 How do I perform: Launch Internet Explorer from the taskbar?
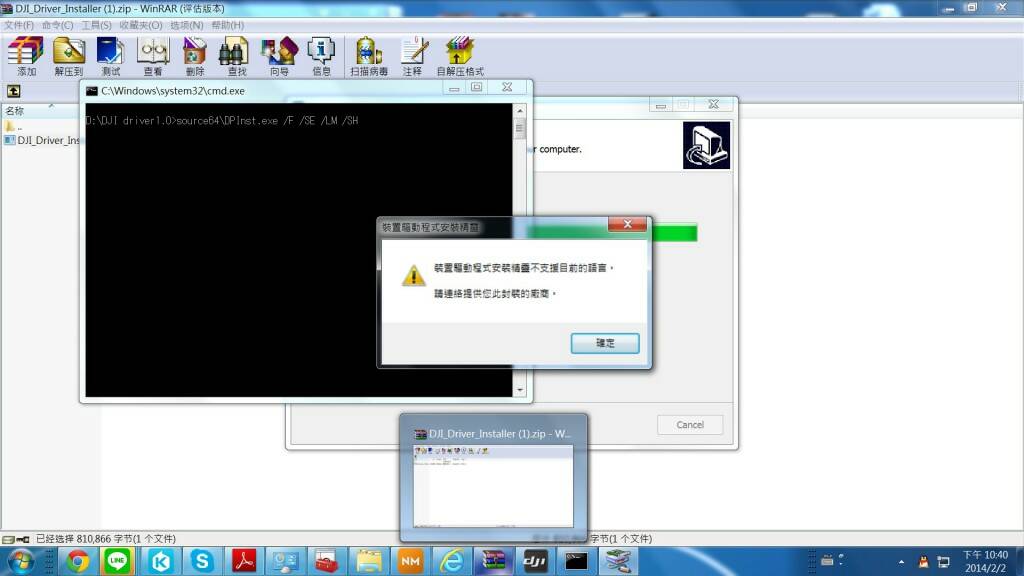point(452,561)
